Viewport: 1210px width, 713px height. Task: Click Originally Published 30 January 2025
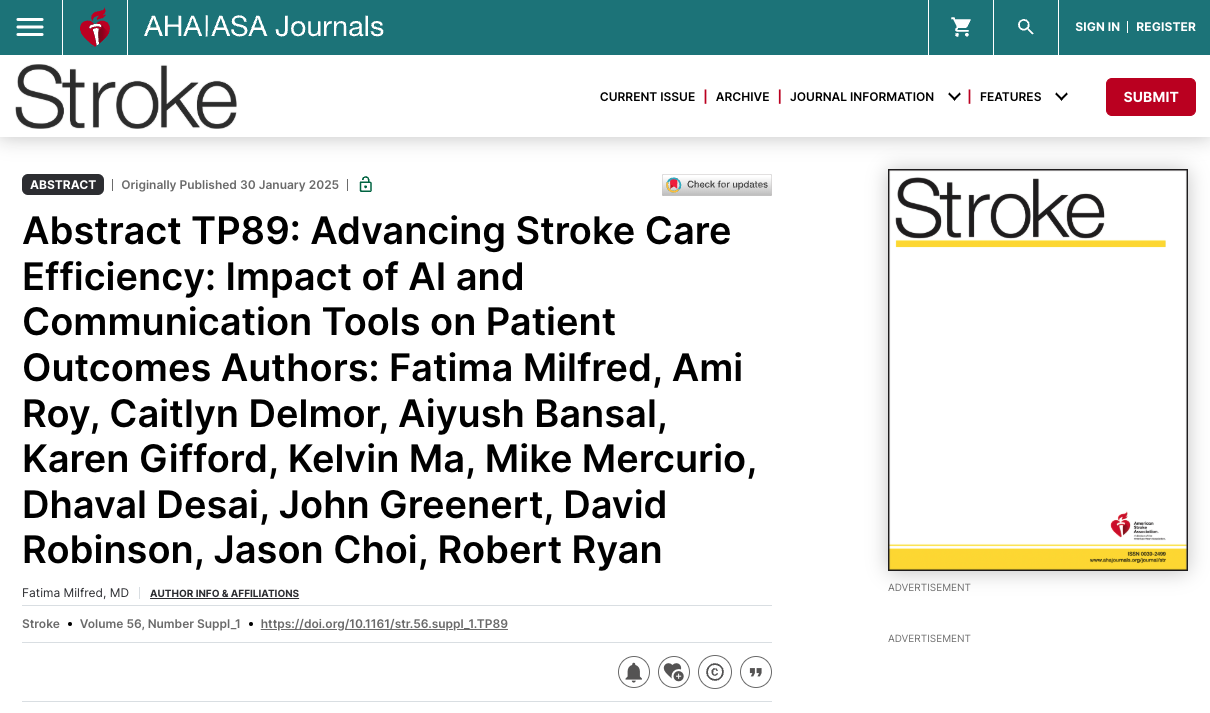tap(230, 185)
